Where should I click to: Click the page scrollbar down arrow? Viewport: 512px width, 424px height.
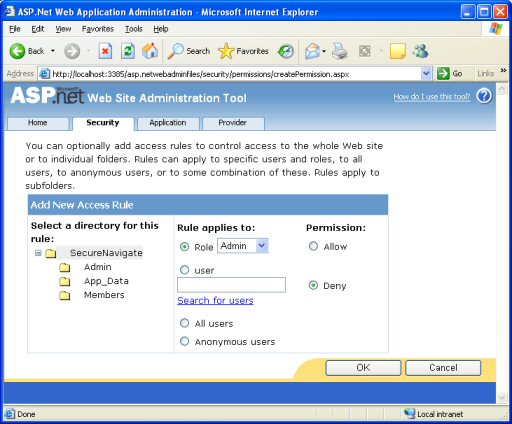[x=502, y=397]
